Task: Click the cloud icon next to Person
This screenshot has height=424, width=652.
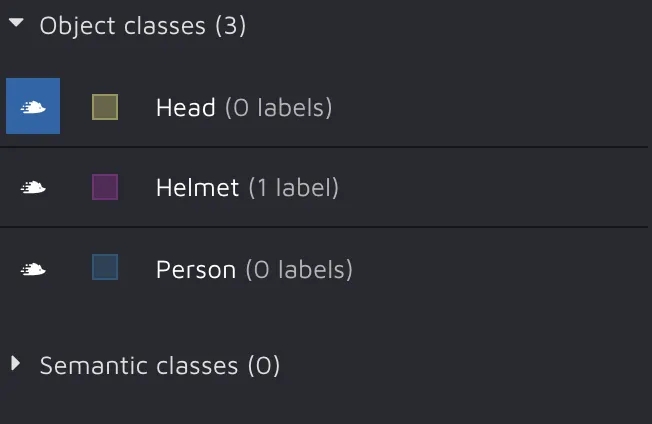Action: pos(33,268)
